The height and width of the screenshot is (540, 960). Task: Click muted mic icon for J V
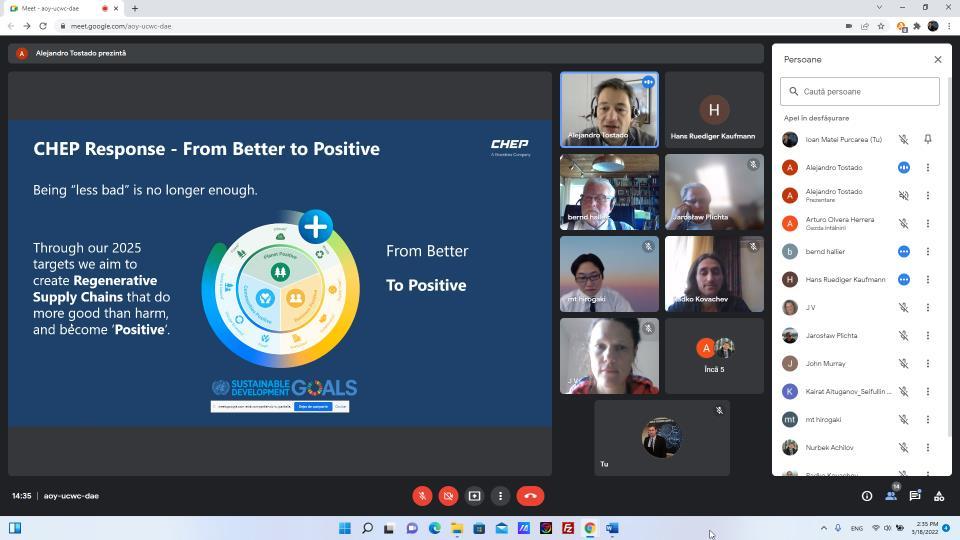904,307
